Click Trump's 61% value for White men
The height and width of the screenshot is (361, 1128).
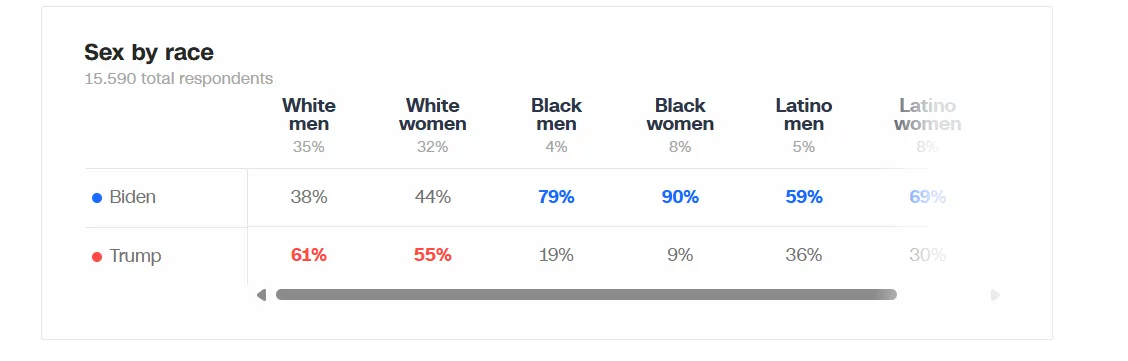pyautogui.click(x=309, y=255)
